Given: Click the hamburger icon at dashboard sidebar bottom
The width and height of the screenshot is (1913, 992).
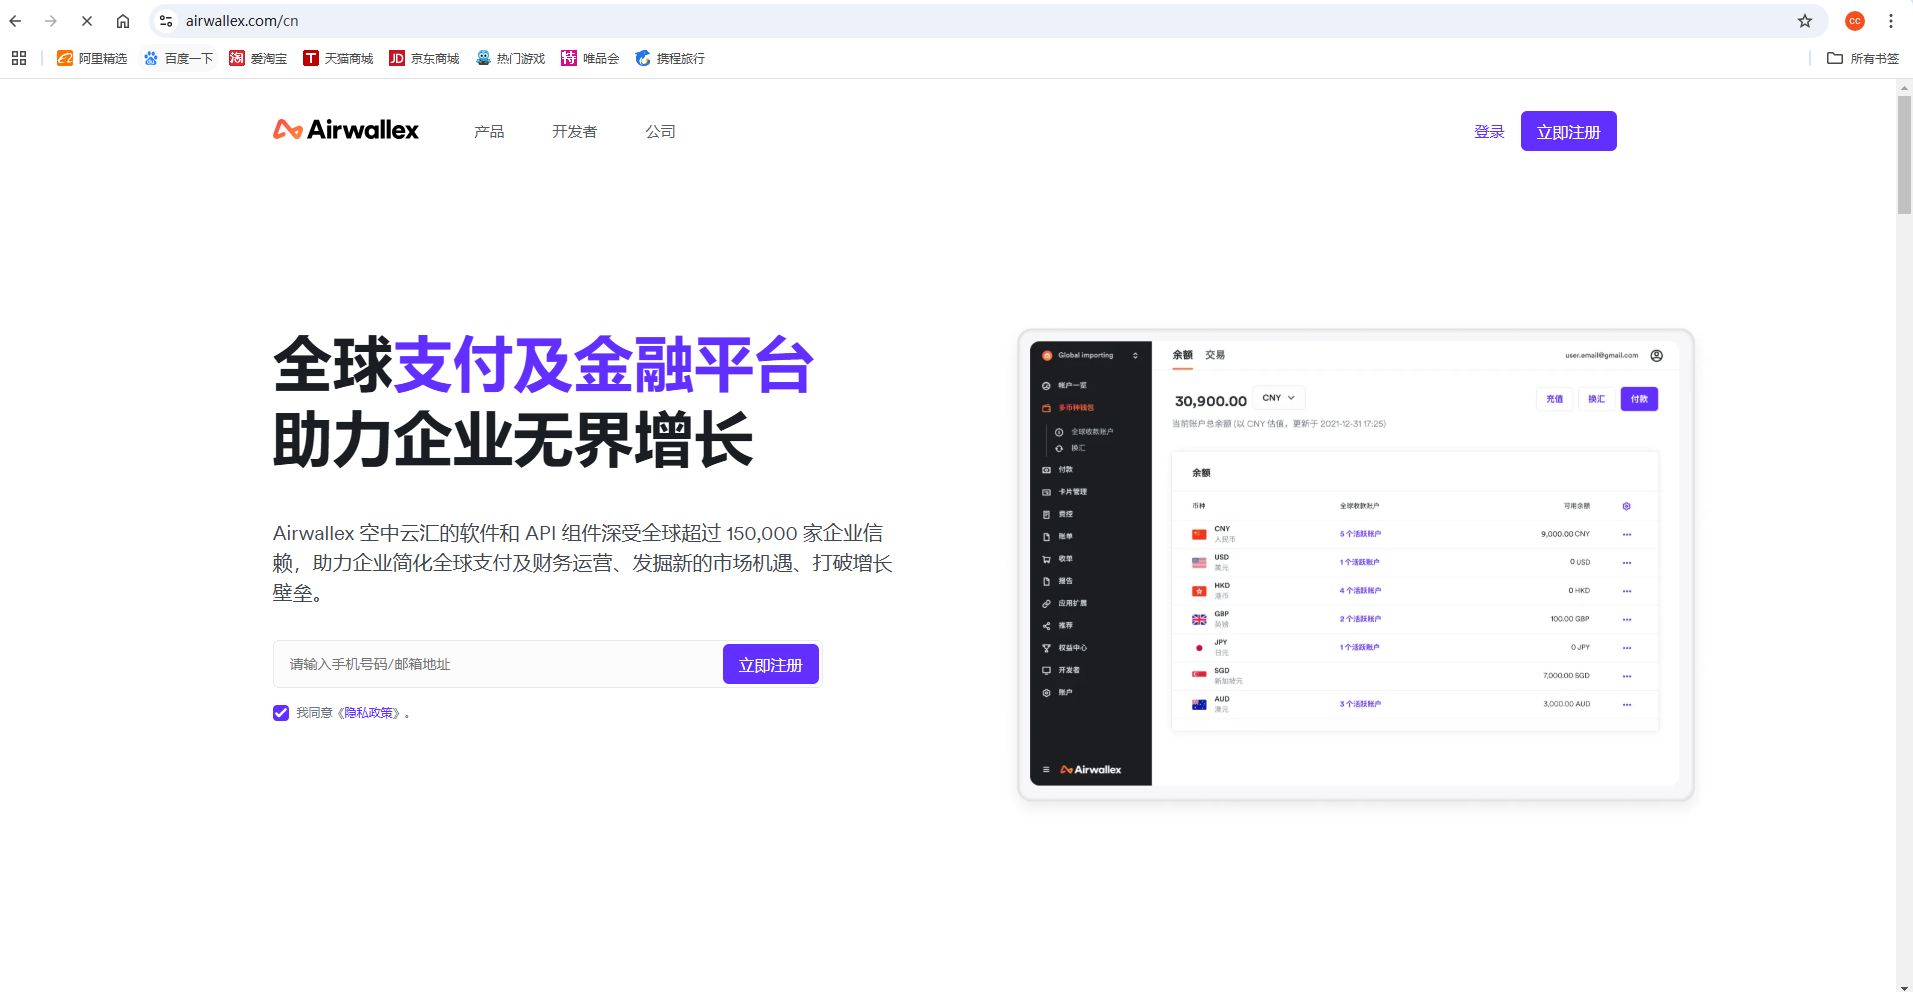Looking at the screenshot, I should (x=1046, y=769).
